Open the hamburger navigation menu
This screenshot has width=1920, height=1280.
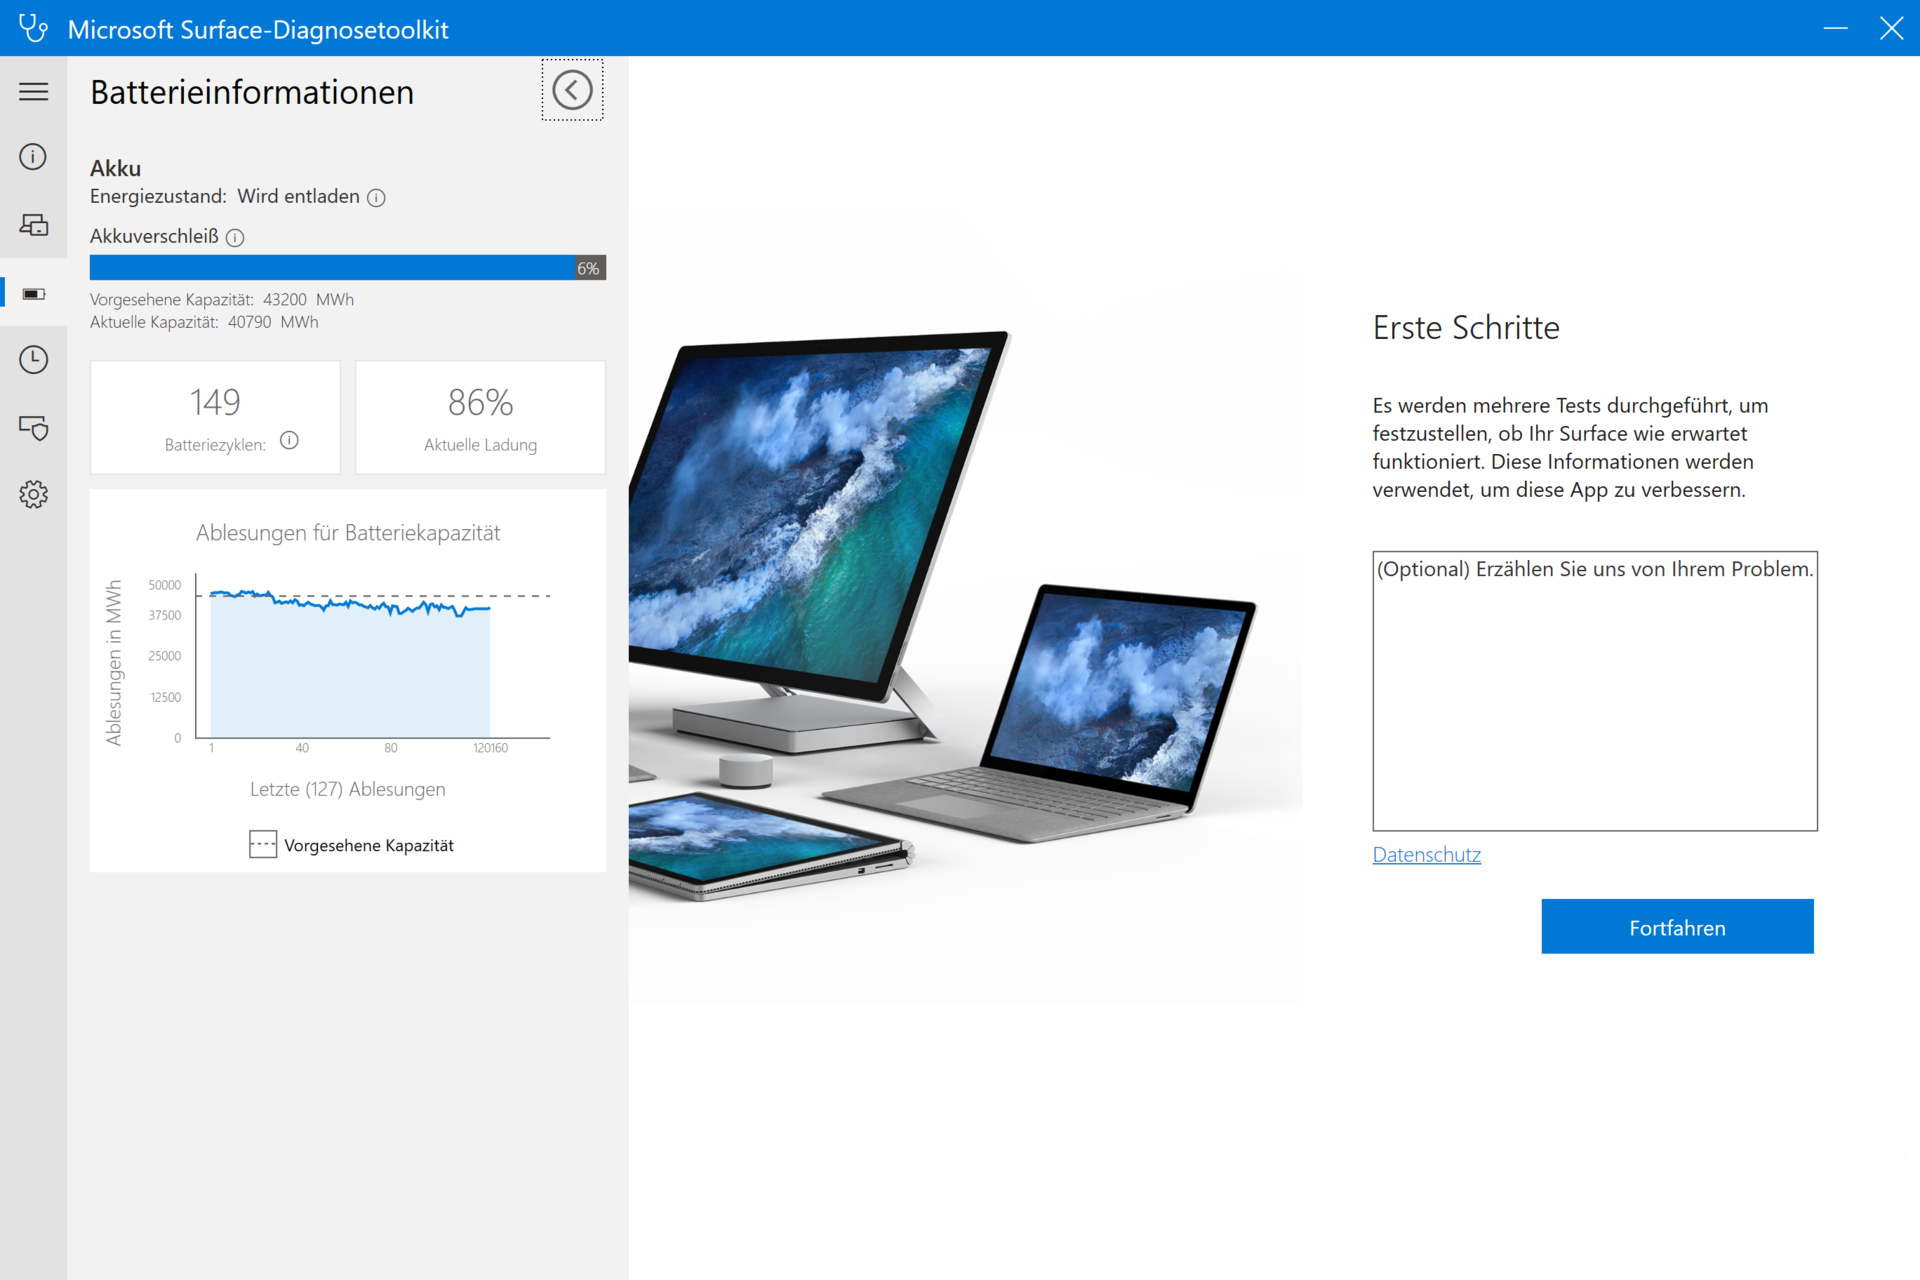[x=33, y=91]
